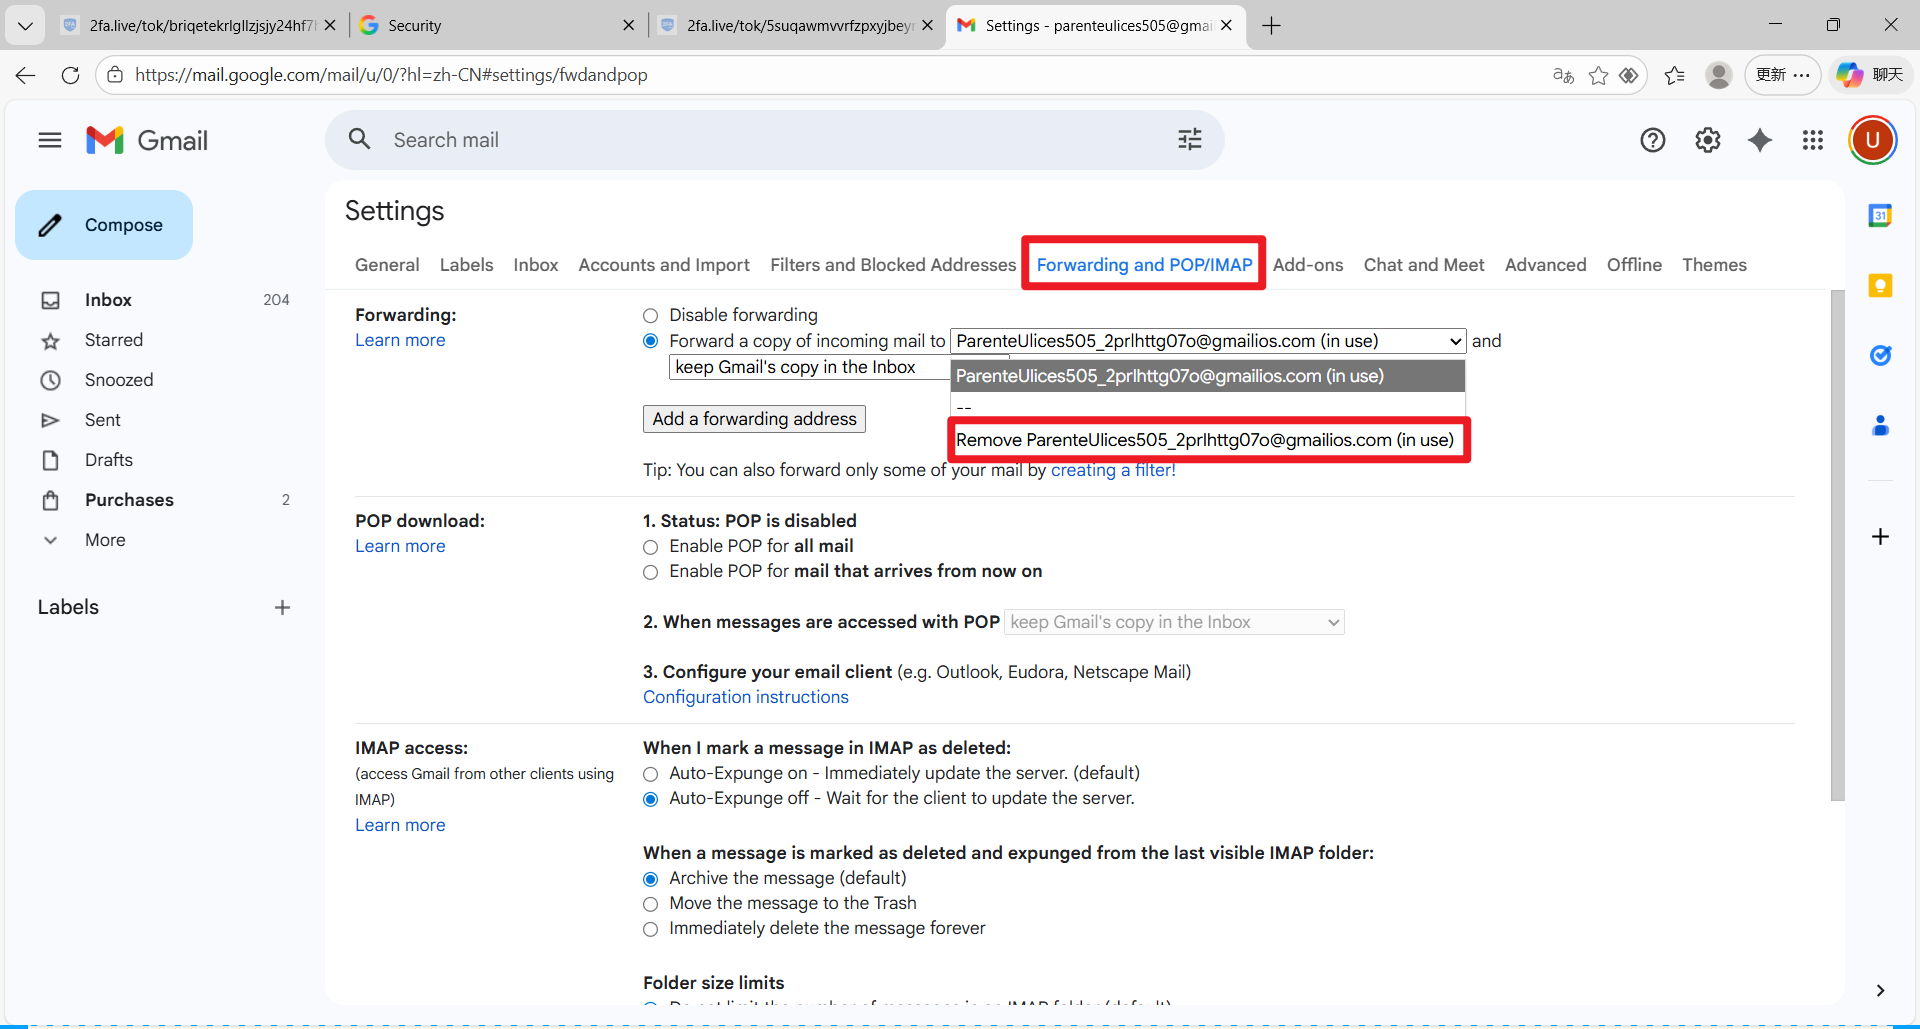Expand the More section in sidebar
This screenshot has height=1029, width=1920.
(x=105, y=540)
